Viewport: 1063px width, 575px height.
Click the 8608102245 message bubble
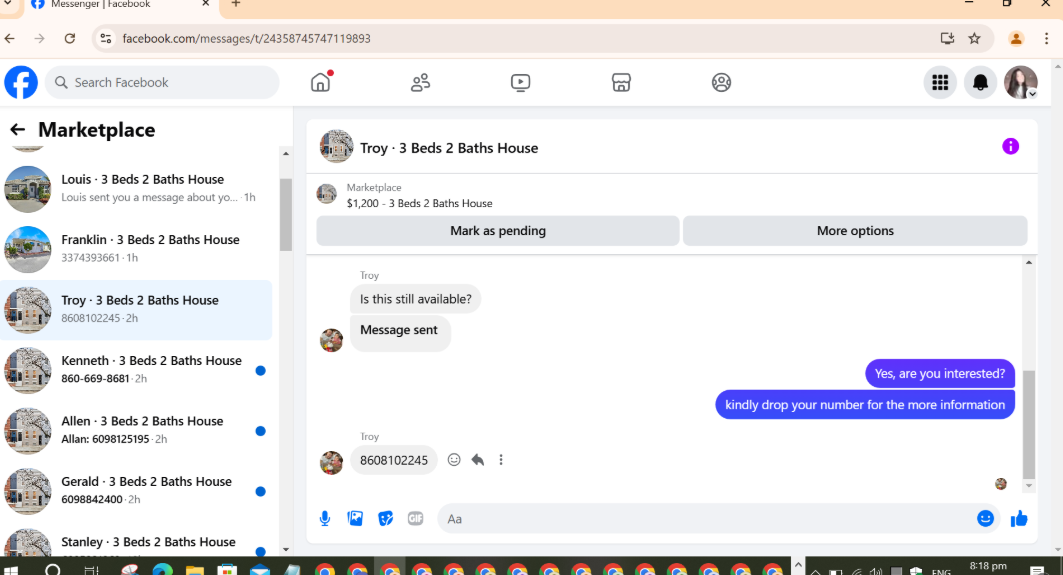coord(394,460)
